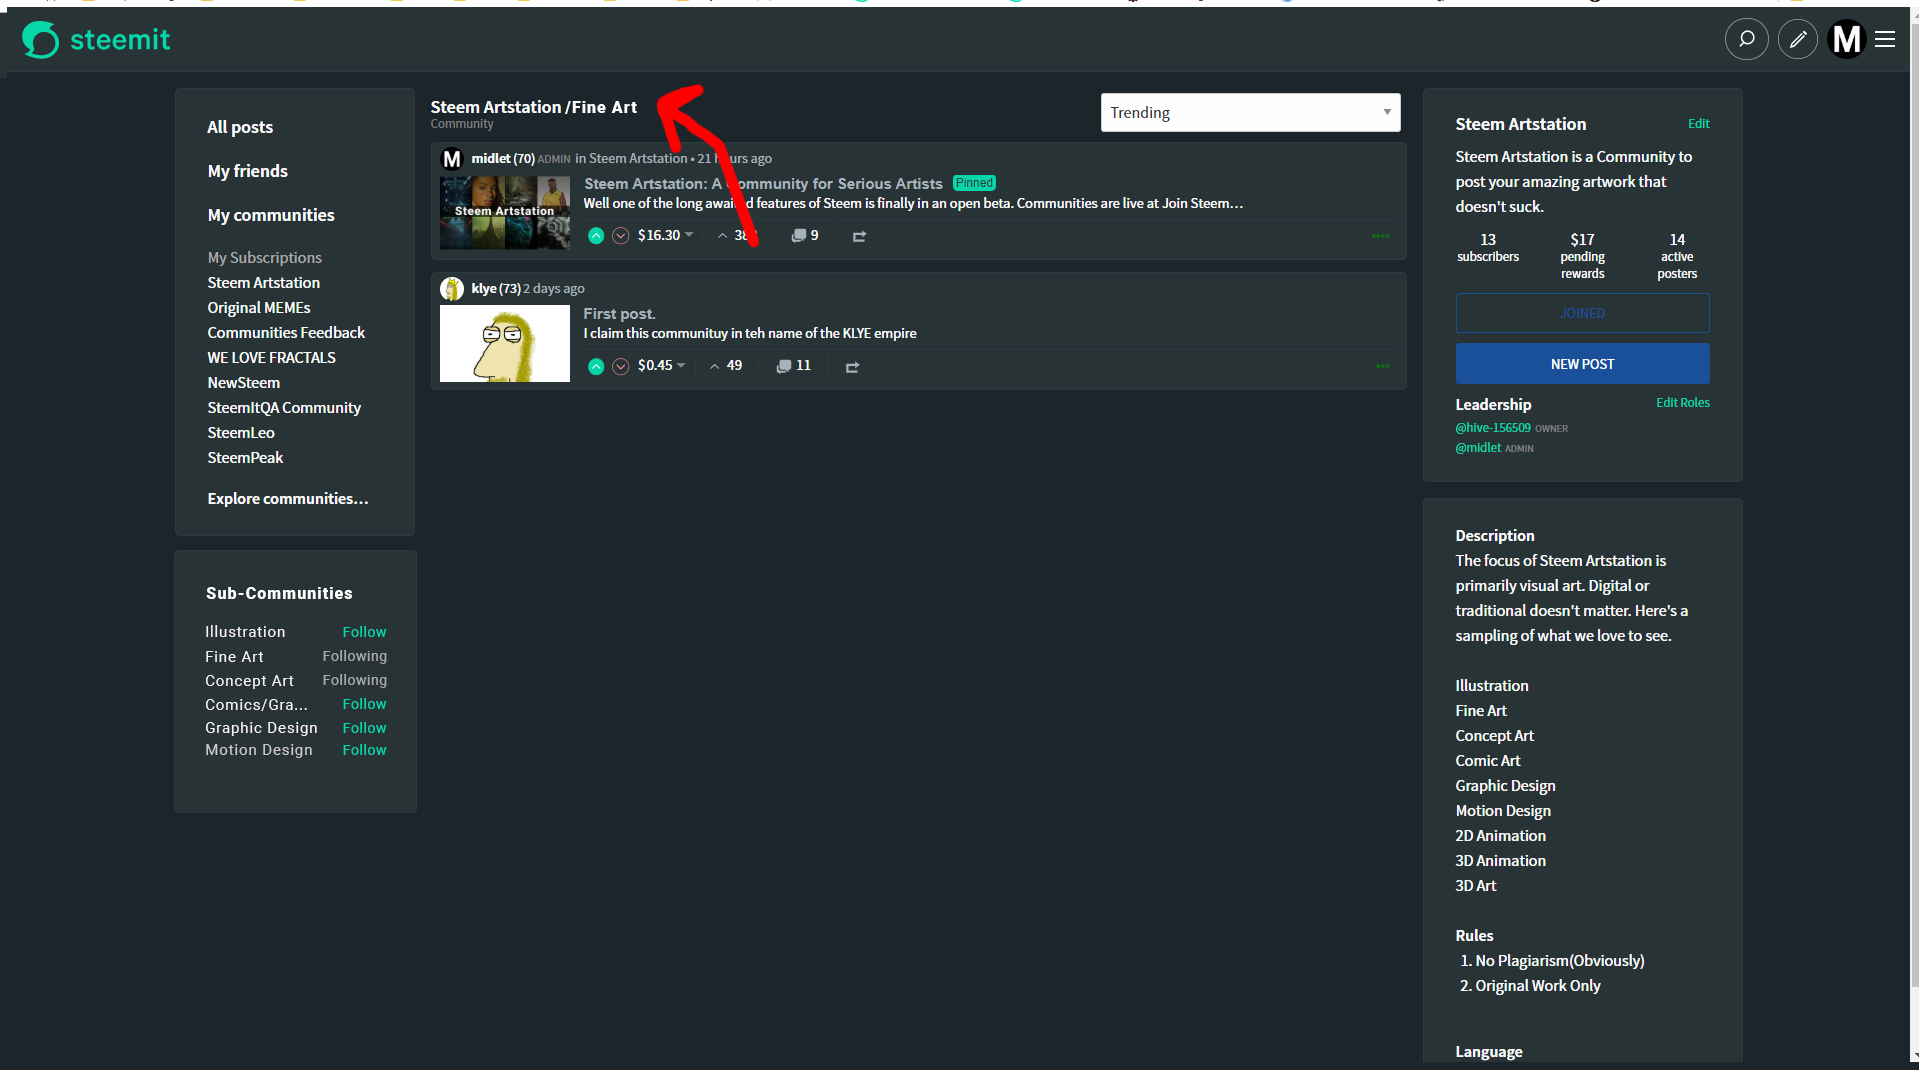Open the hamburger menu icon
Screen dimensions: 1919x1070
(1885, 39)
